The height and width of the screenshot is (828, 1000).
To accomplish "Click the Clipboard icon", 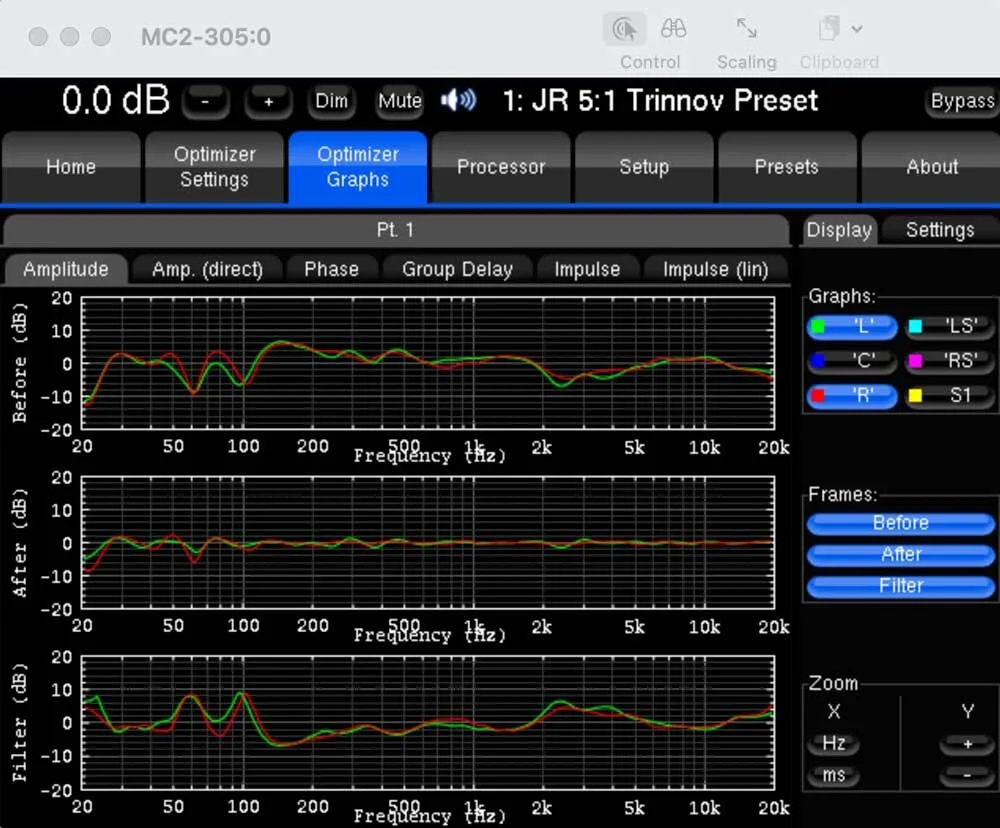I will (x=829, y=28).
